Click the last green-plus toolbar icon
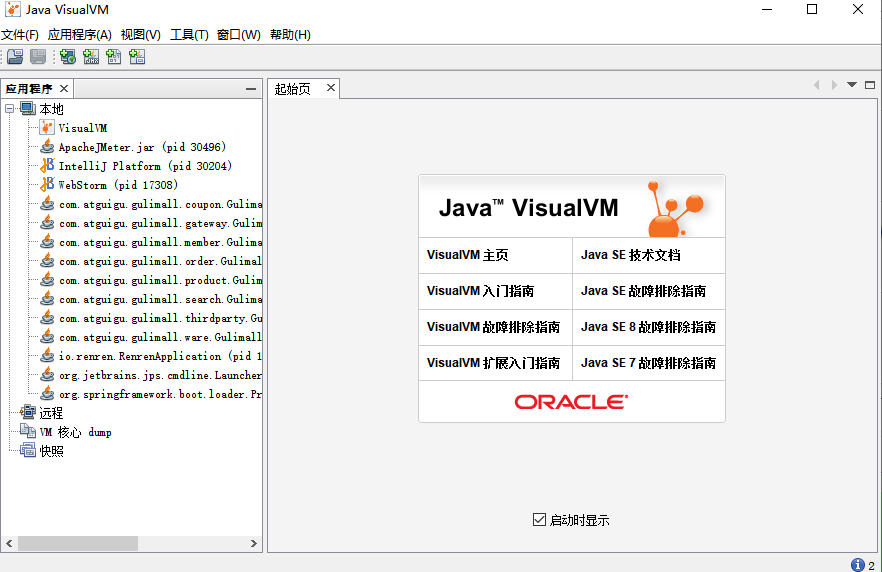The image size is (882, 572). tap(137, 57)
